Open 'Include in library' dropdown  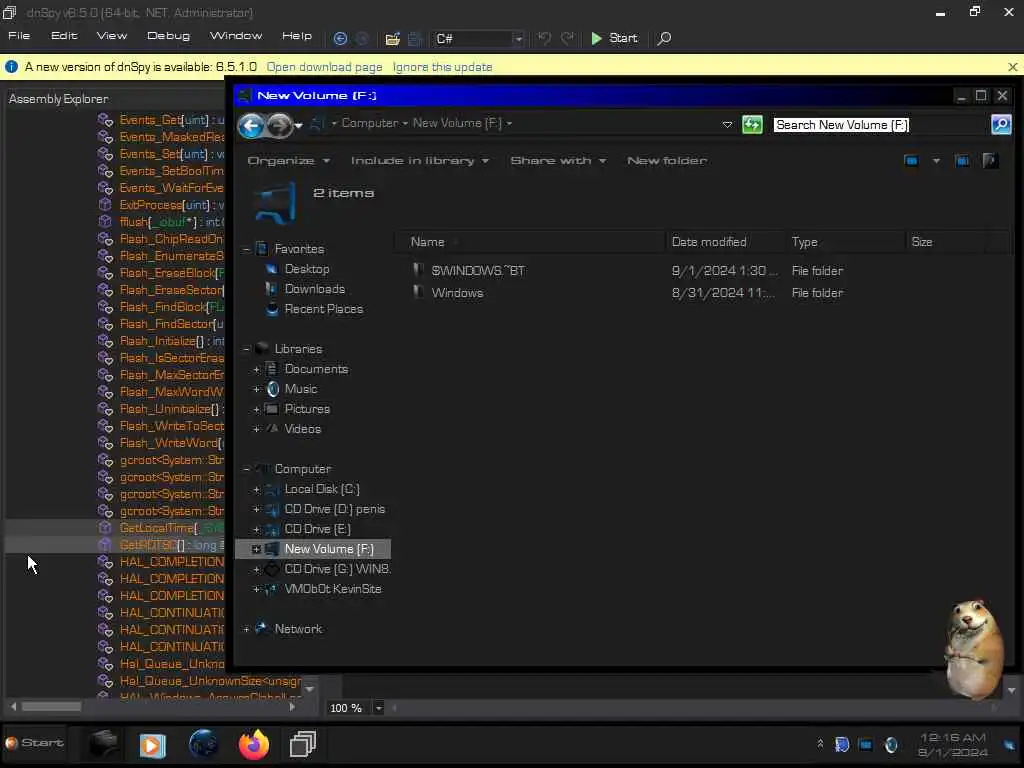pos(419,161)
